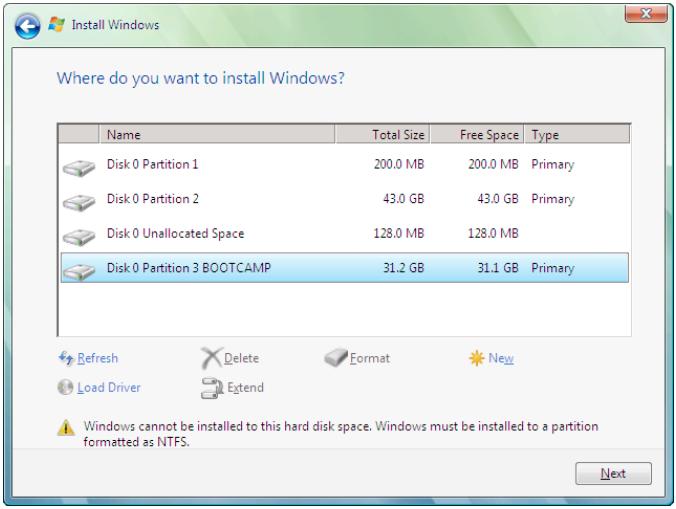Delete the selected partition
This screenshot has height=509, width=676.
coord(241,358)
